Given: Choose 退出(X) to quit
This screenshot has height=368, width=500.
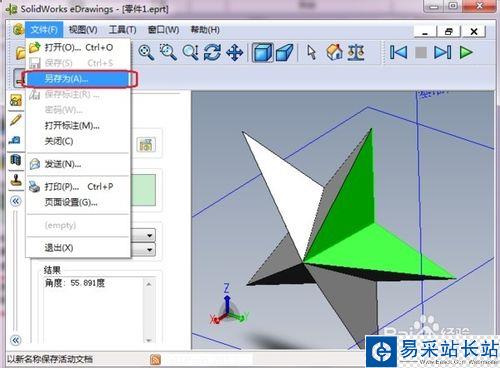Looking at the screenshot, I should pyautogui.click(x=78, y=248).
